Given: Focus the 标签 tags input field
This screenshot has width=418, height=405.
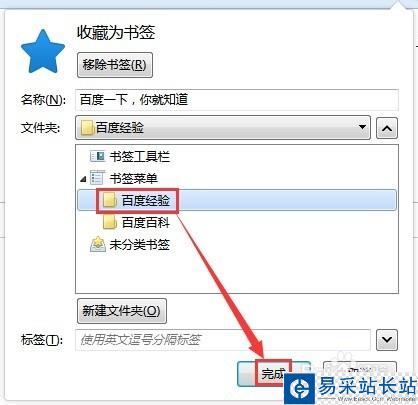Looking at the screenshot, I should pyautogui.click(x=223, y=340).
